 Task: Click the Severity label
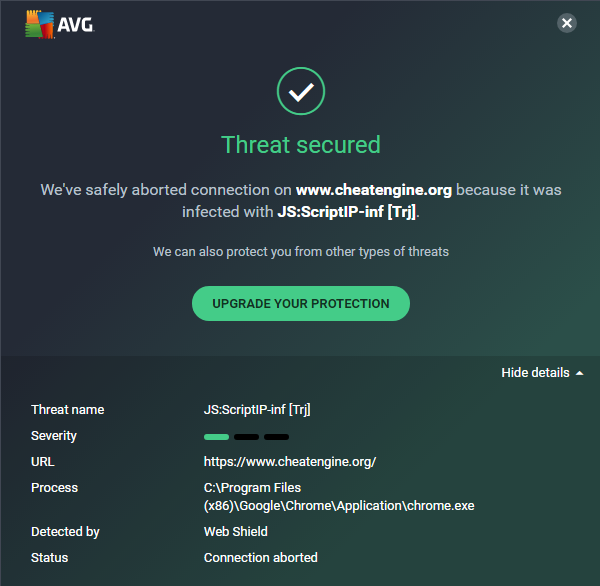click(54, 436)
